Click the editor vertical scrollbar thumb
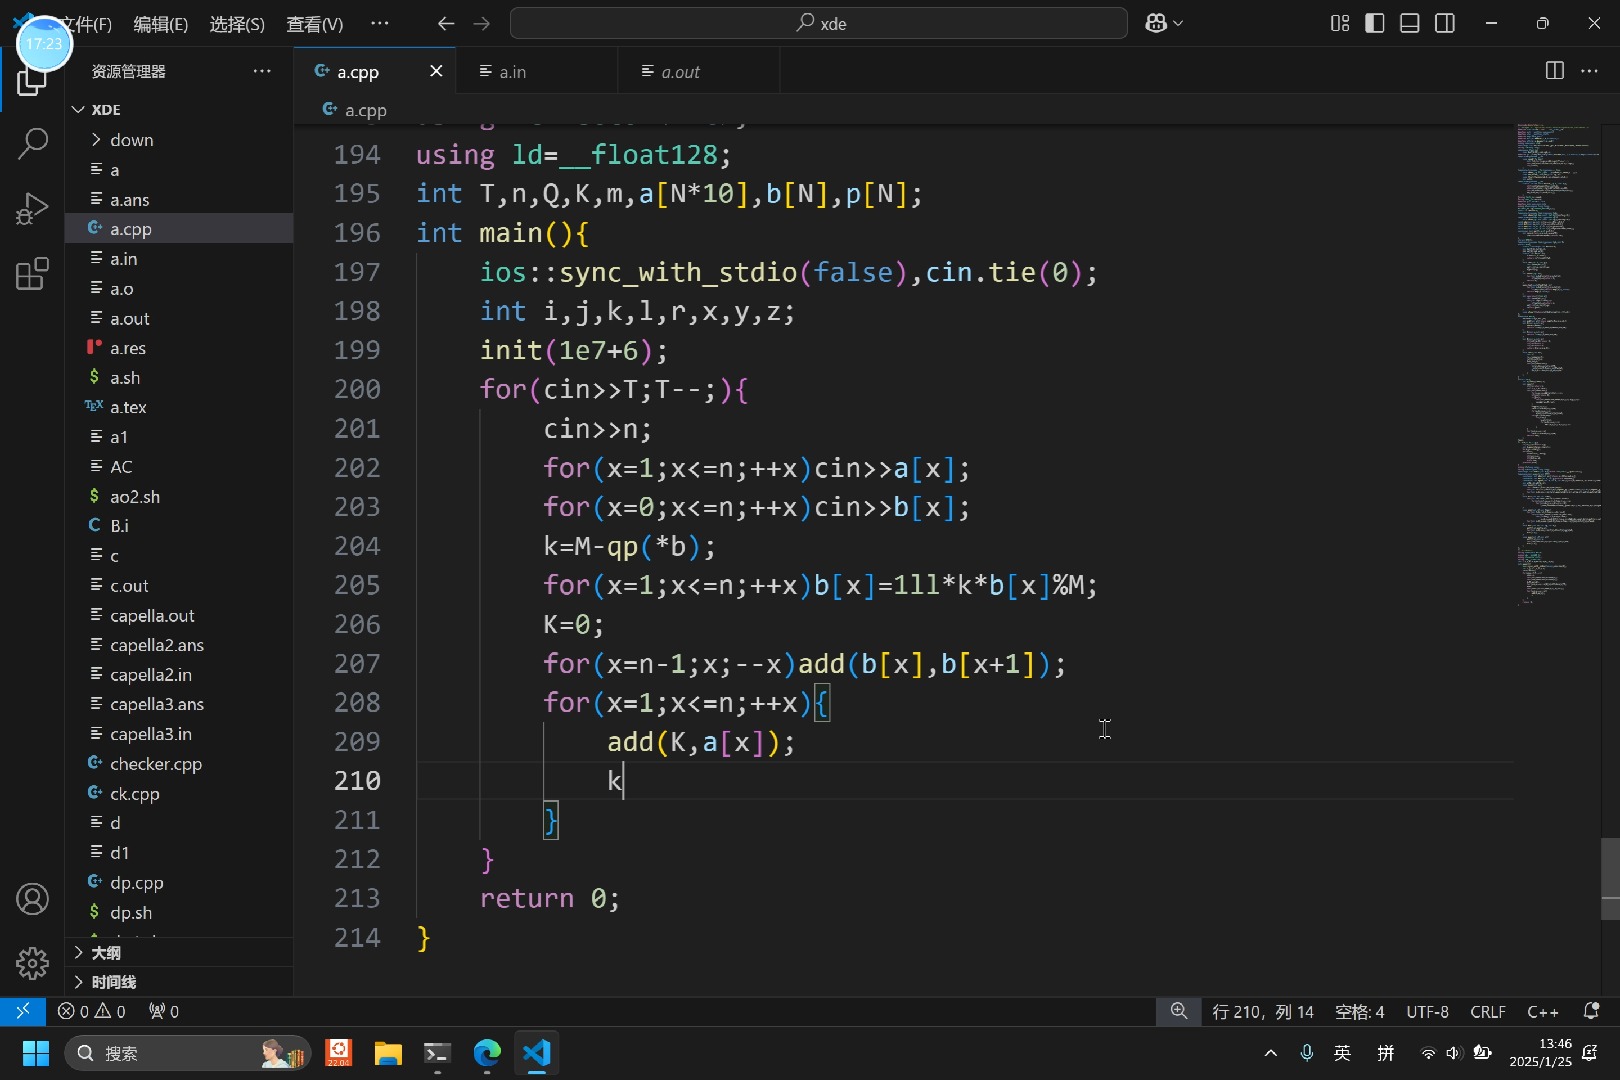Viewport: 1620px width, 1080px height. click(1609, 868)
